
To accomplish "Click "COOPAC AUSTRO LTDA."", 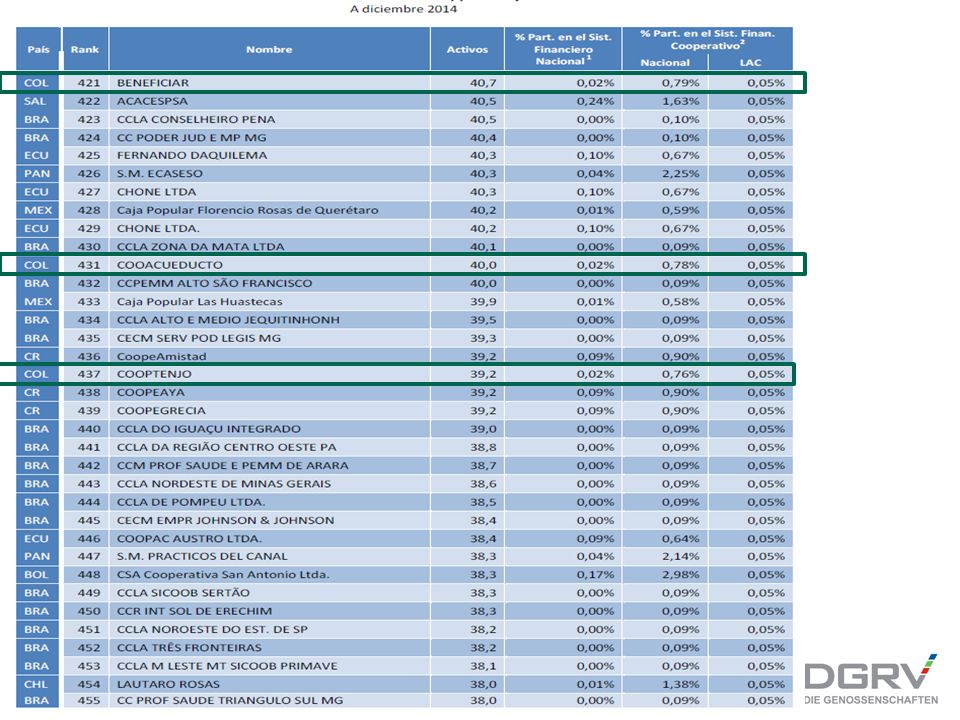I will point(189,539).
